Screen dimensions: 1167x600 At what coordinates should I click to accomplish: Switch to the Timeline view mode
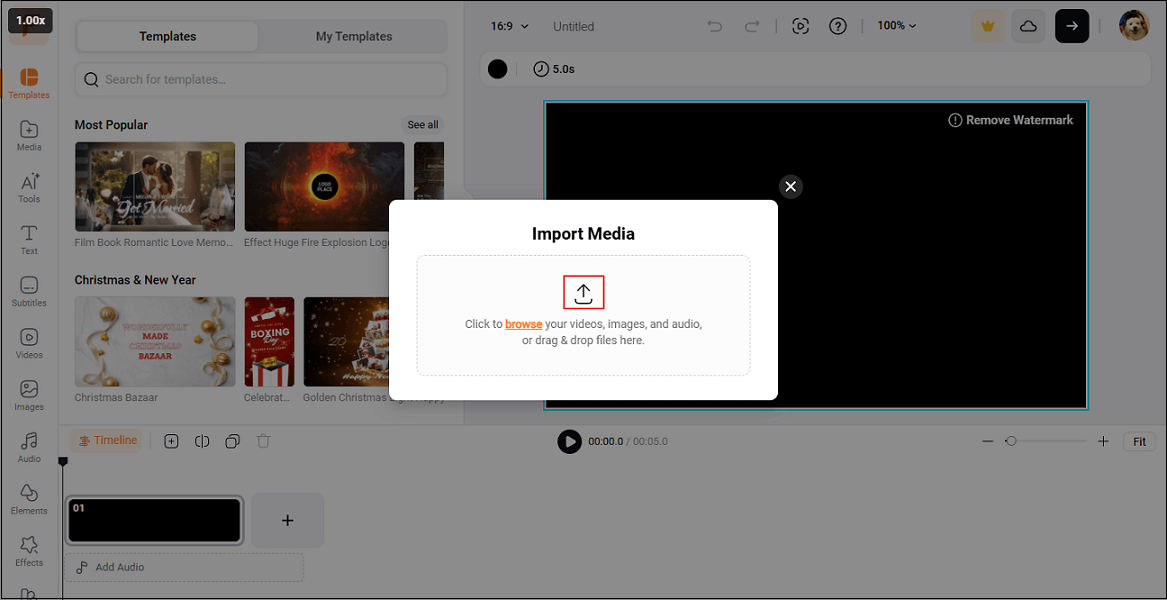106,440
